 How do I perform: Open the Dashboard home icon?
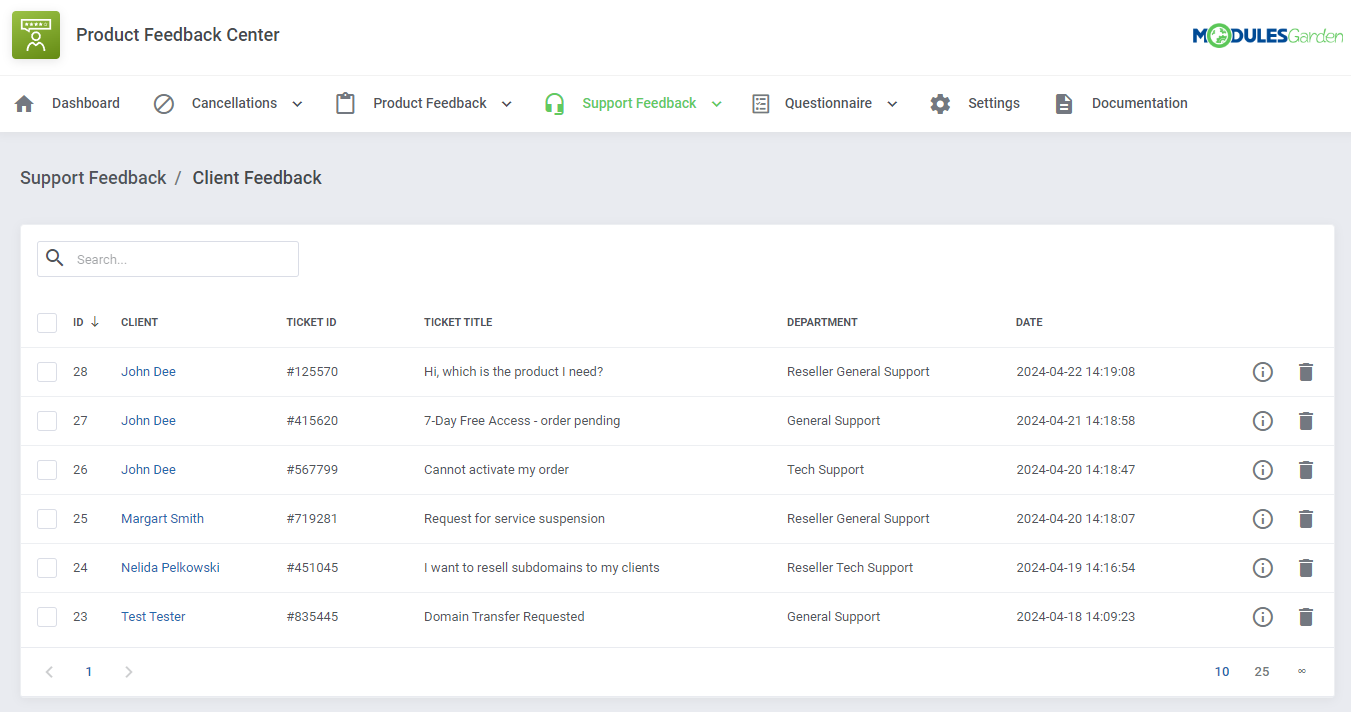pos(24,103)
